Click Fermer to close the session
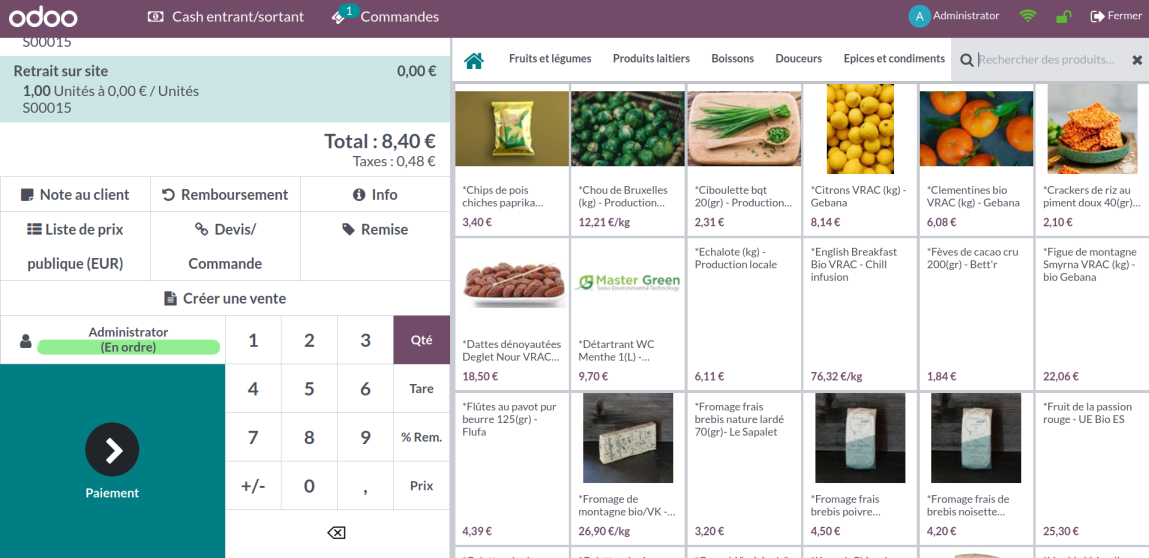 tap(1116, 16)
